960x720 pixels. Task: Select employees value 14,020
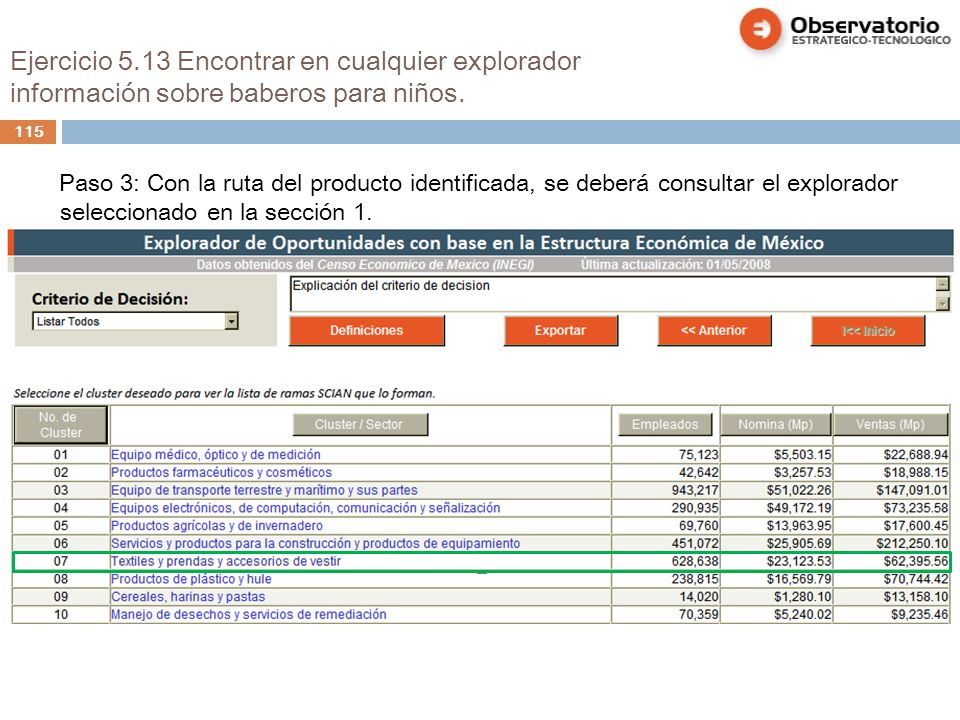click(699, 597)
